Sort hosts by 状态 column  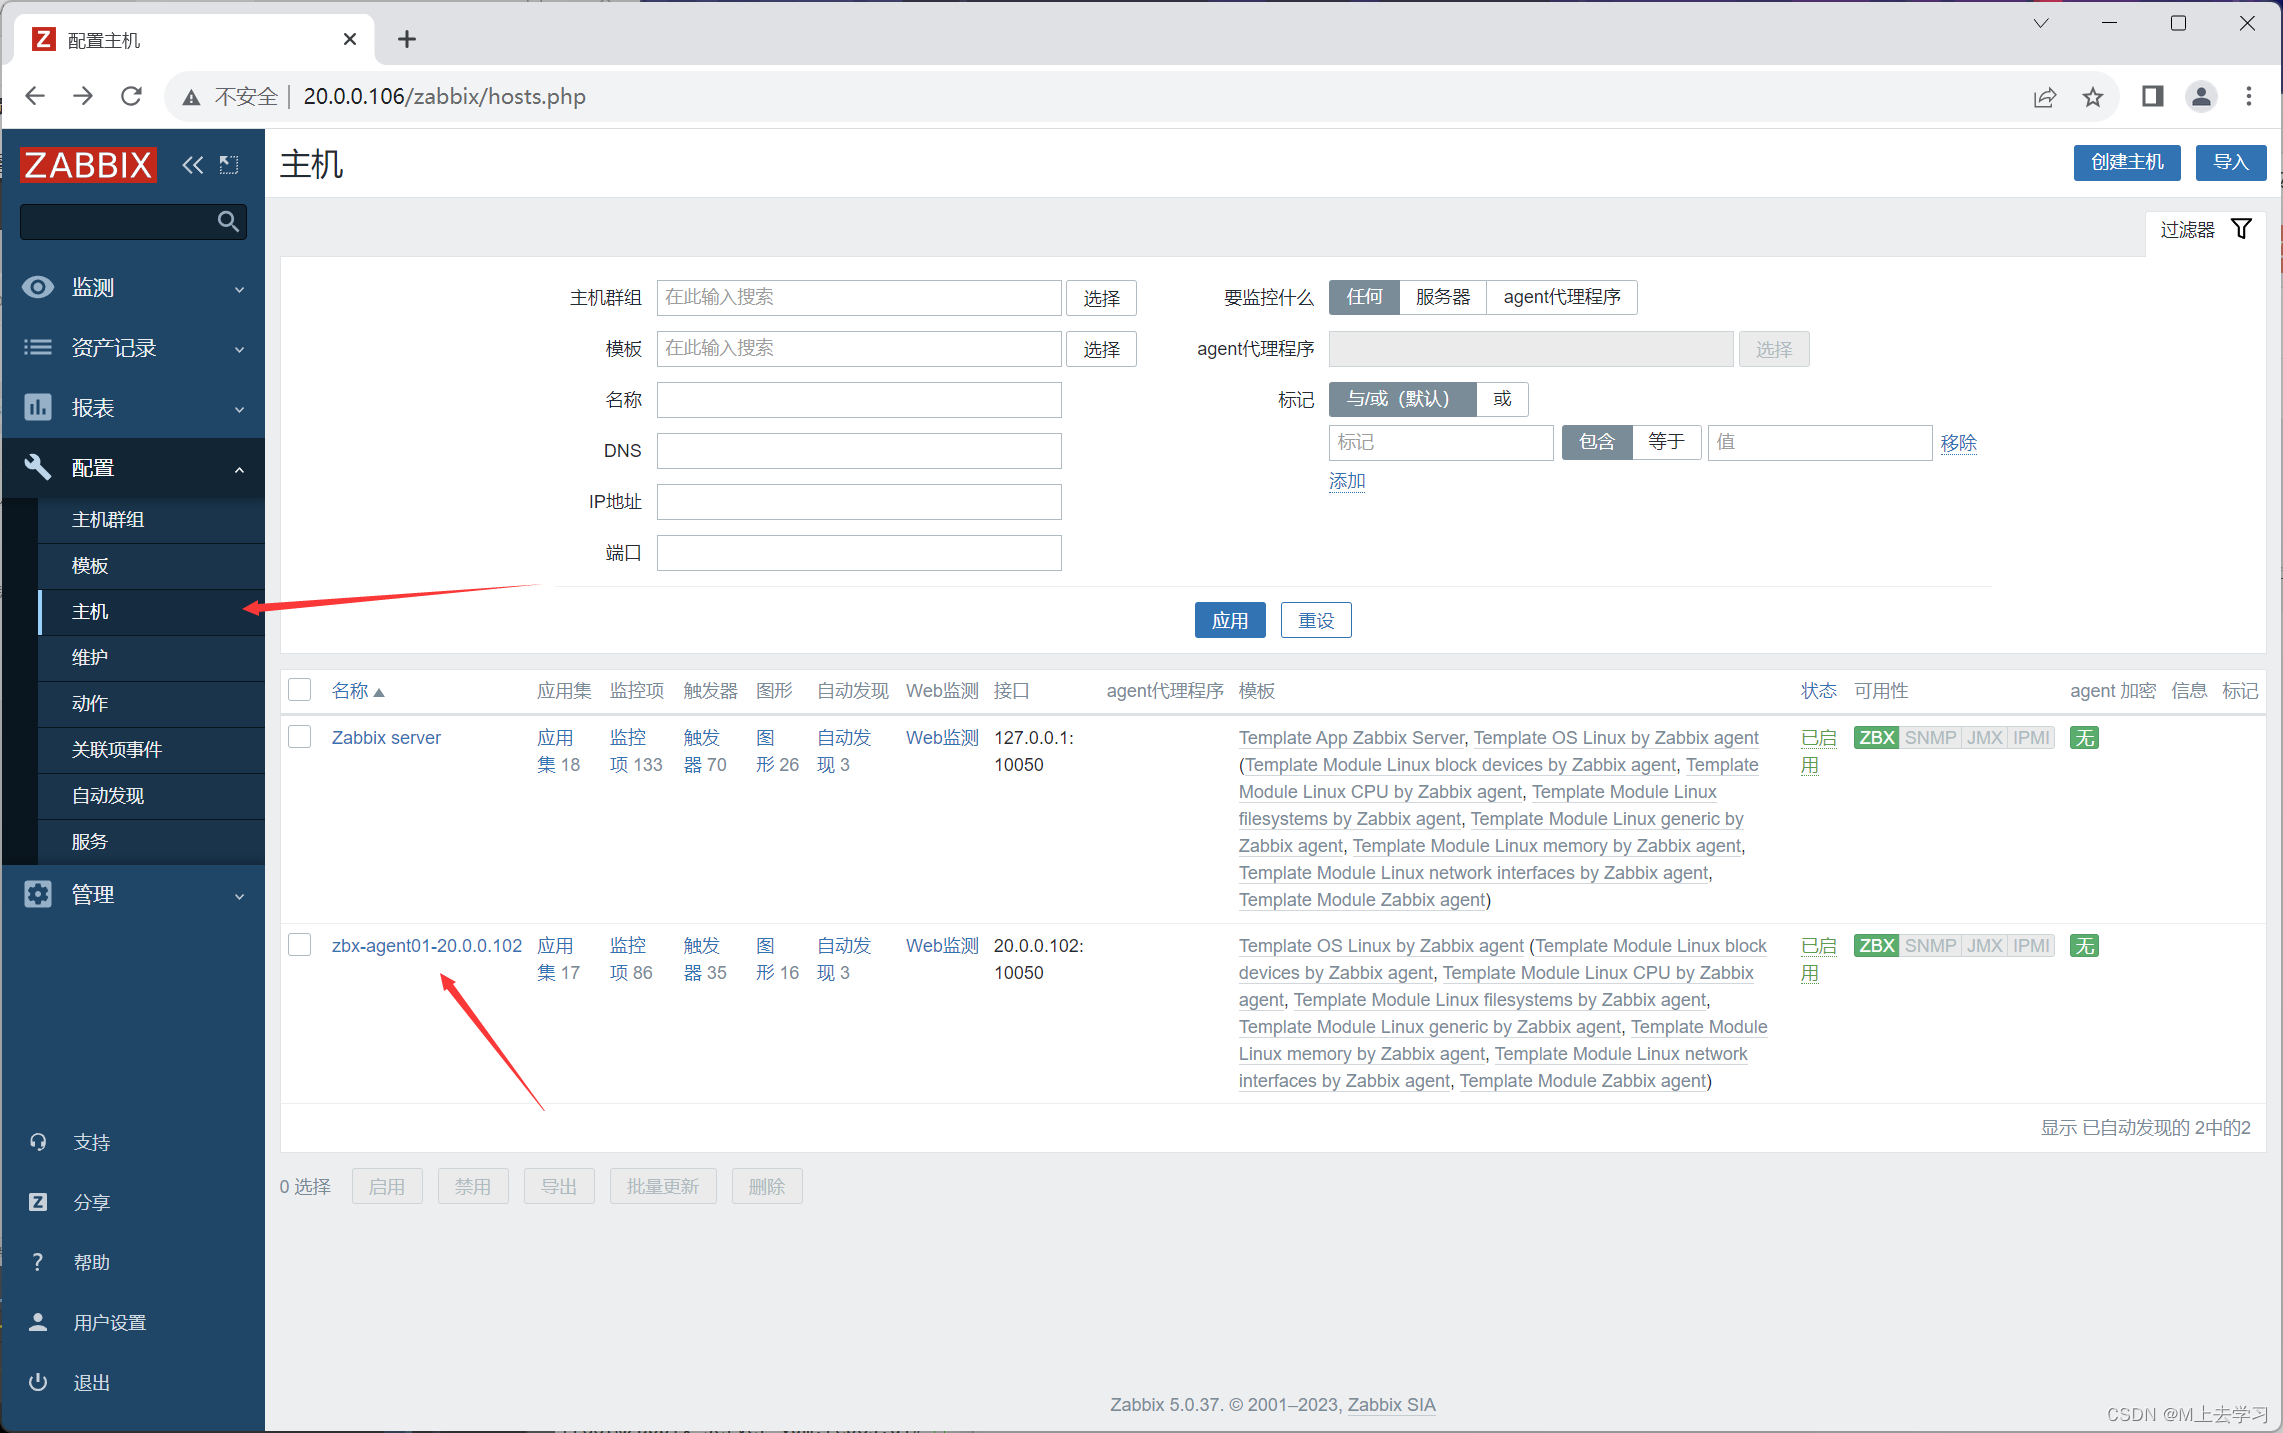pyautogui.click(x=1818, y=691)
